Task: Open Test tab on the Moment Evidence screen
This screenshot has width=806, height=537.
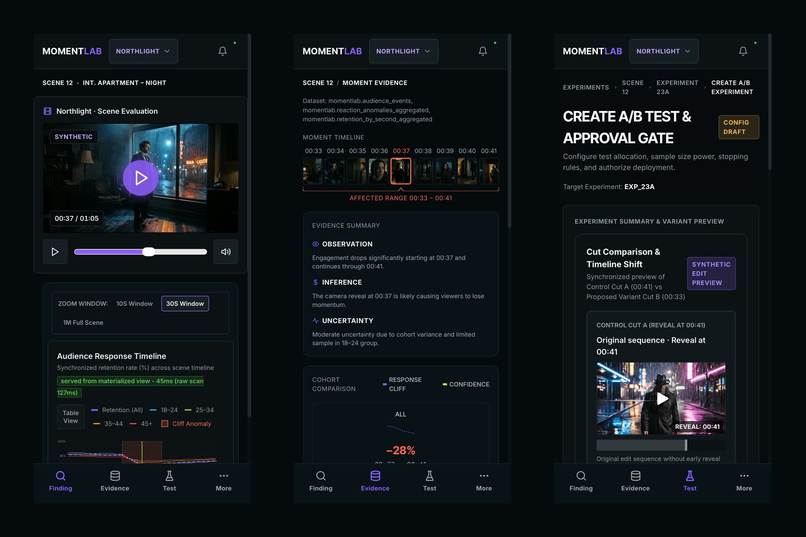Action: (429, 481)
